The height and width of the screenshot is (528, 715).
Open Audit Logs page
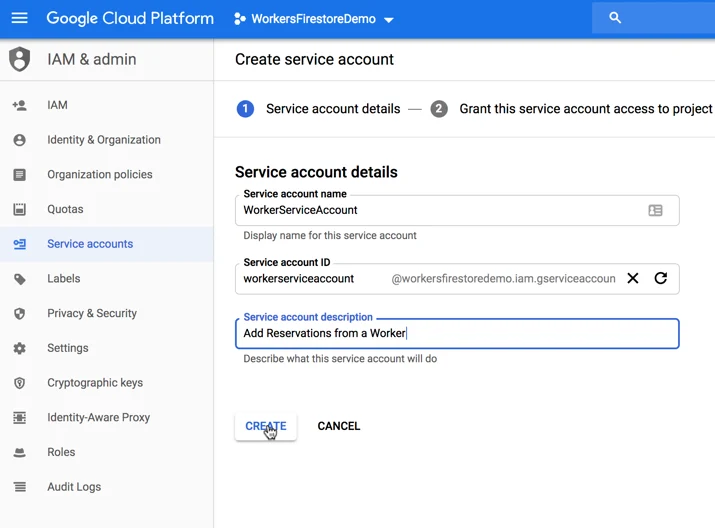click(x=107, y=487)
